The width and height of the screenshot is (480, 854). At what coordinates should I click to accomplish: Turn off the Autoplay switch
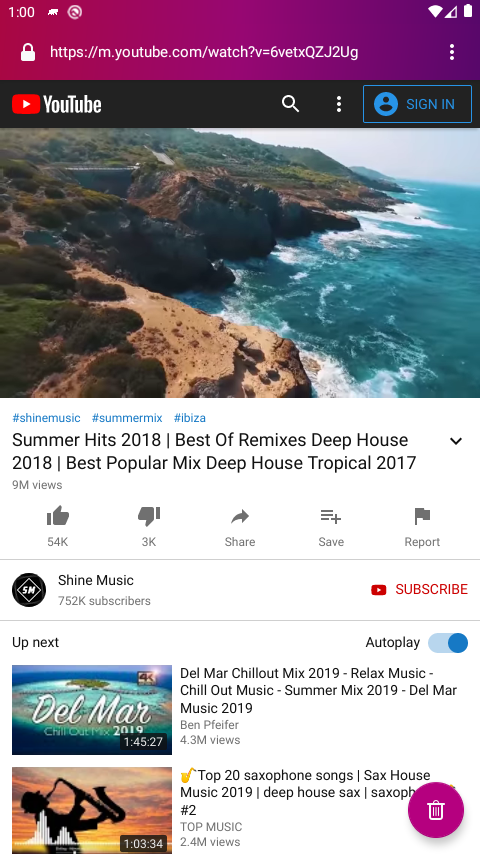pyautogui.click(x=448, y=643)
